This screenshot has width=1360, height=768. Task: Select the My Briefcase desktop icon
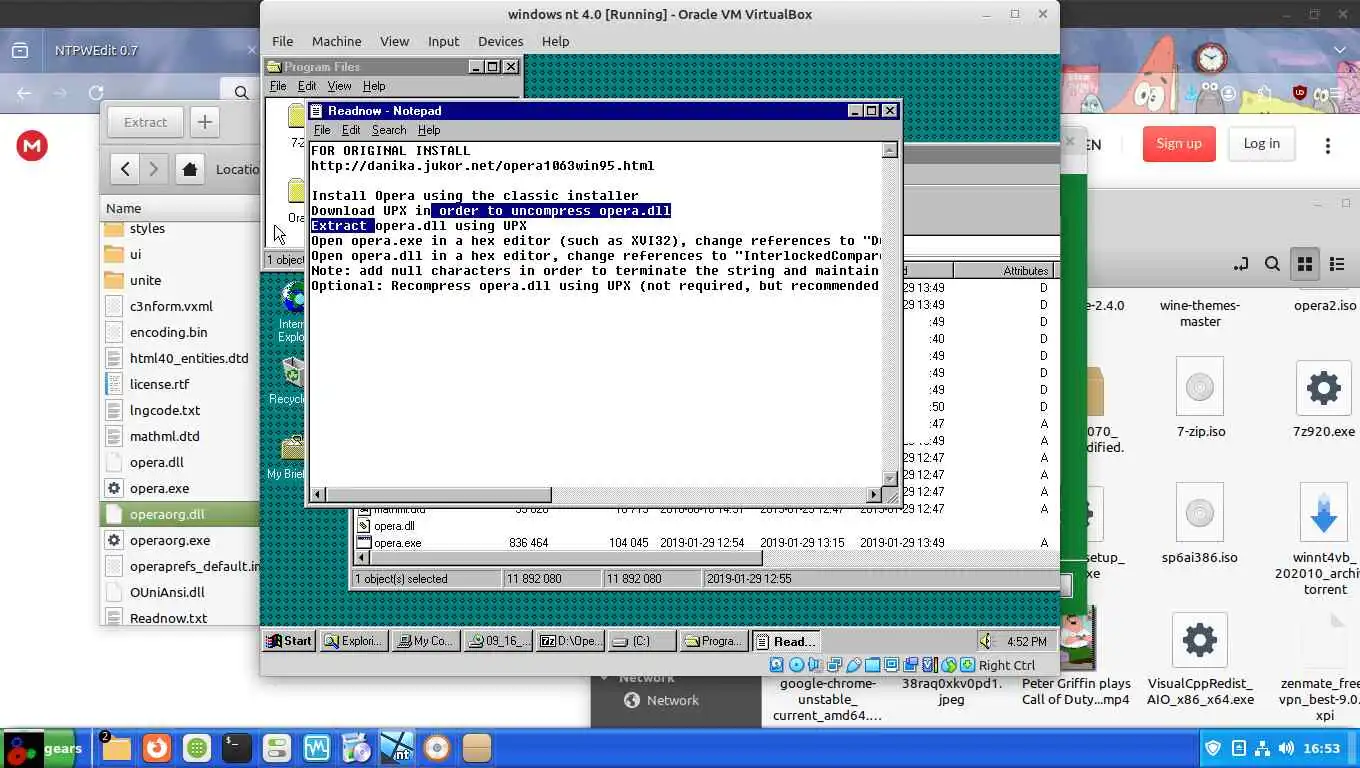(289, 457)
